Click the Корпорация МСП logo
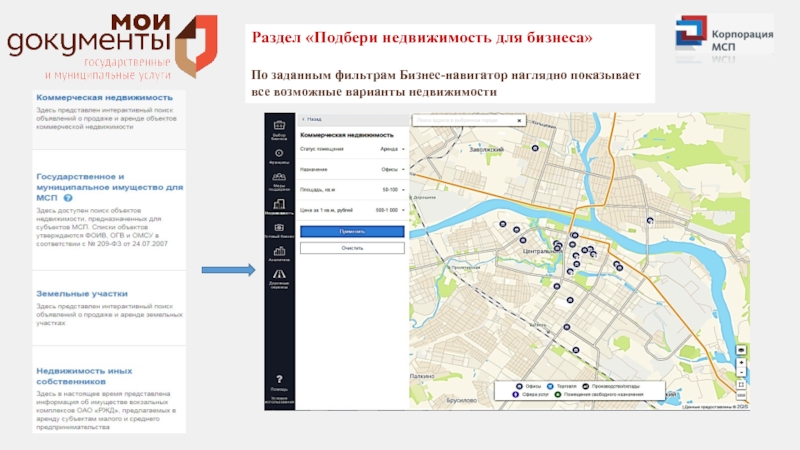This screenshot has height=450, width=800. (724, 39)
